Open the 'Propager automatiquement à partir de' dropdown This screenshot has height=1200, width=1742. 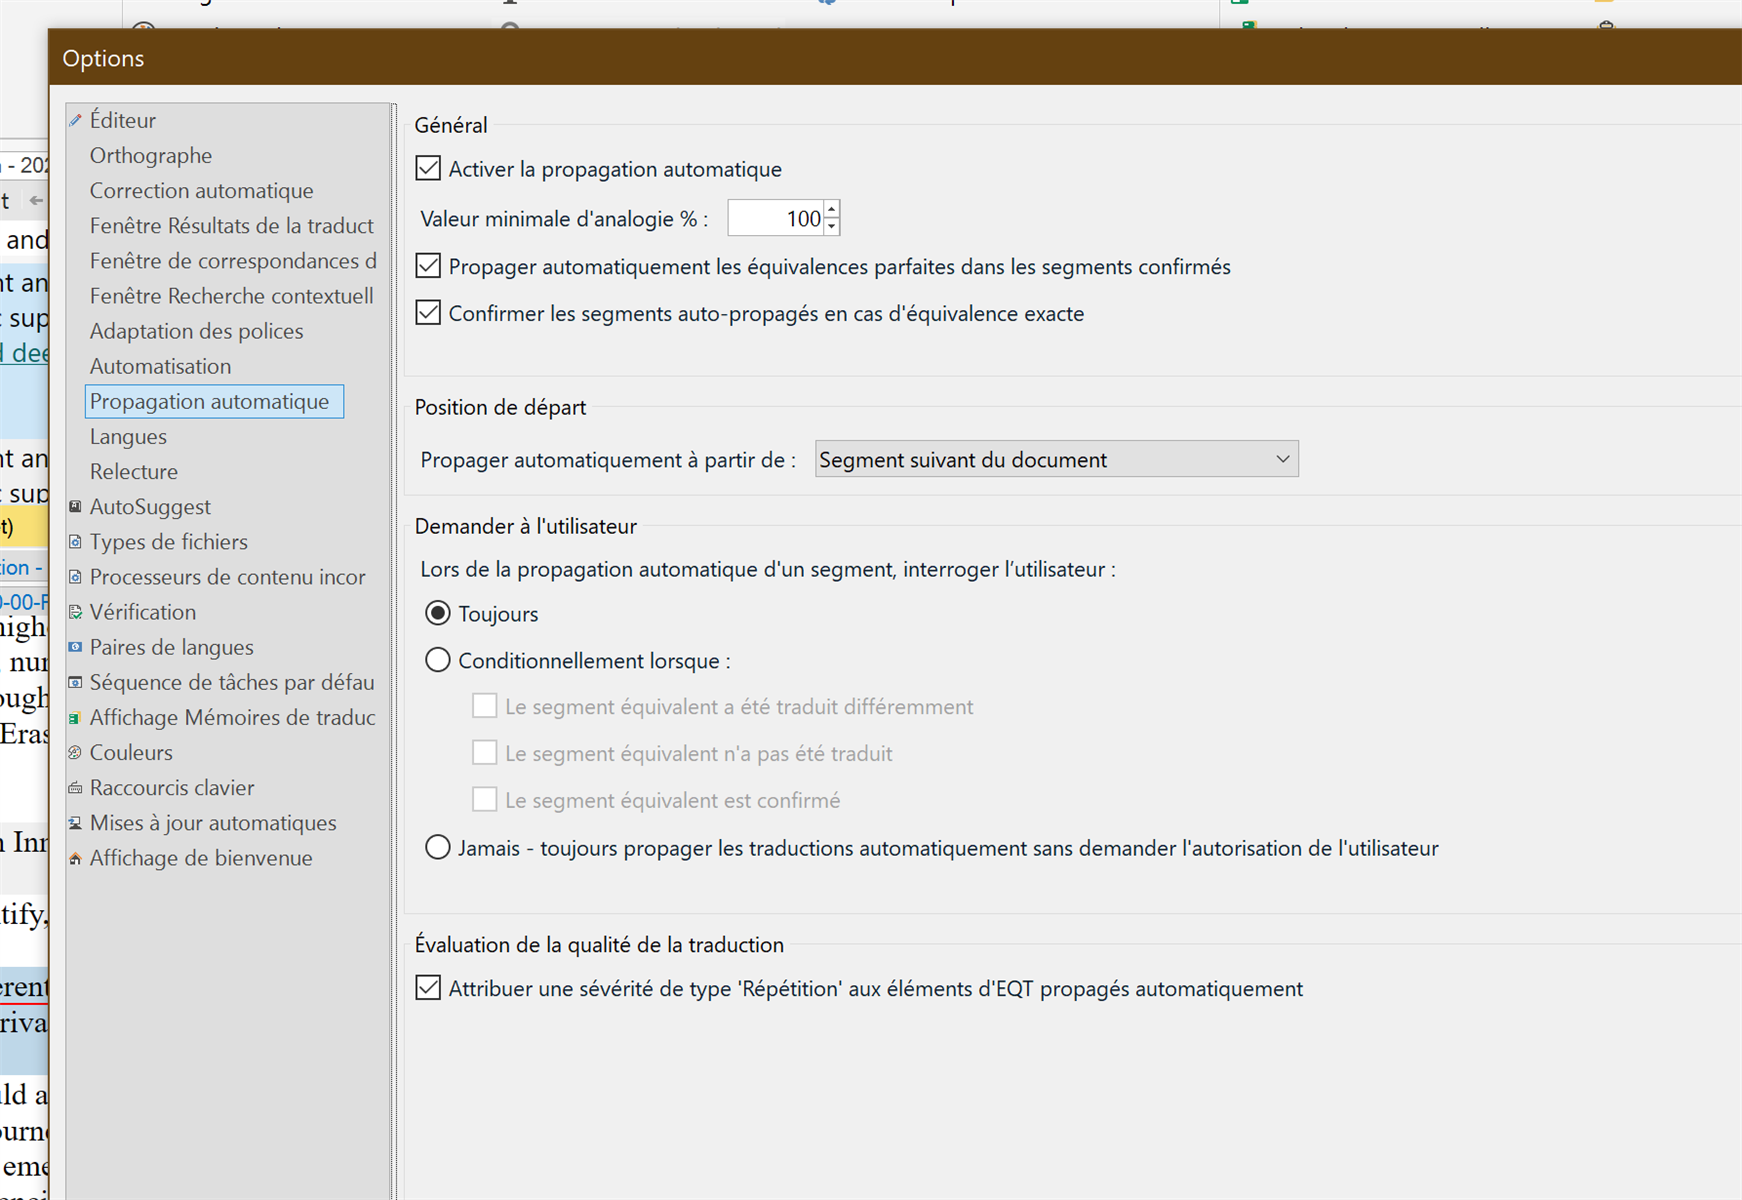1284,458
